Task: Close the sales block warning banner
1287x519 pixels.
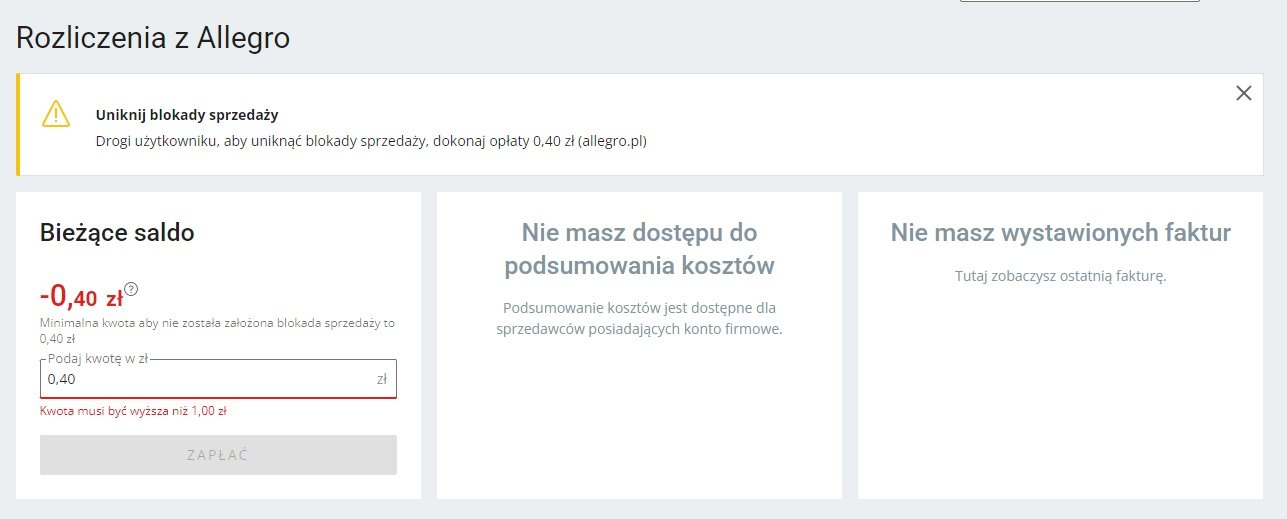Action: click(x=1243, y=94)
